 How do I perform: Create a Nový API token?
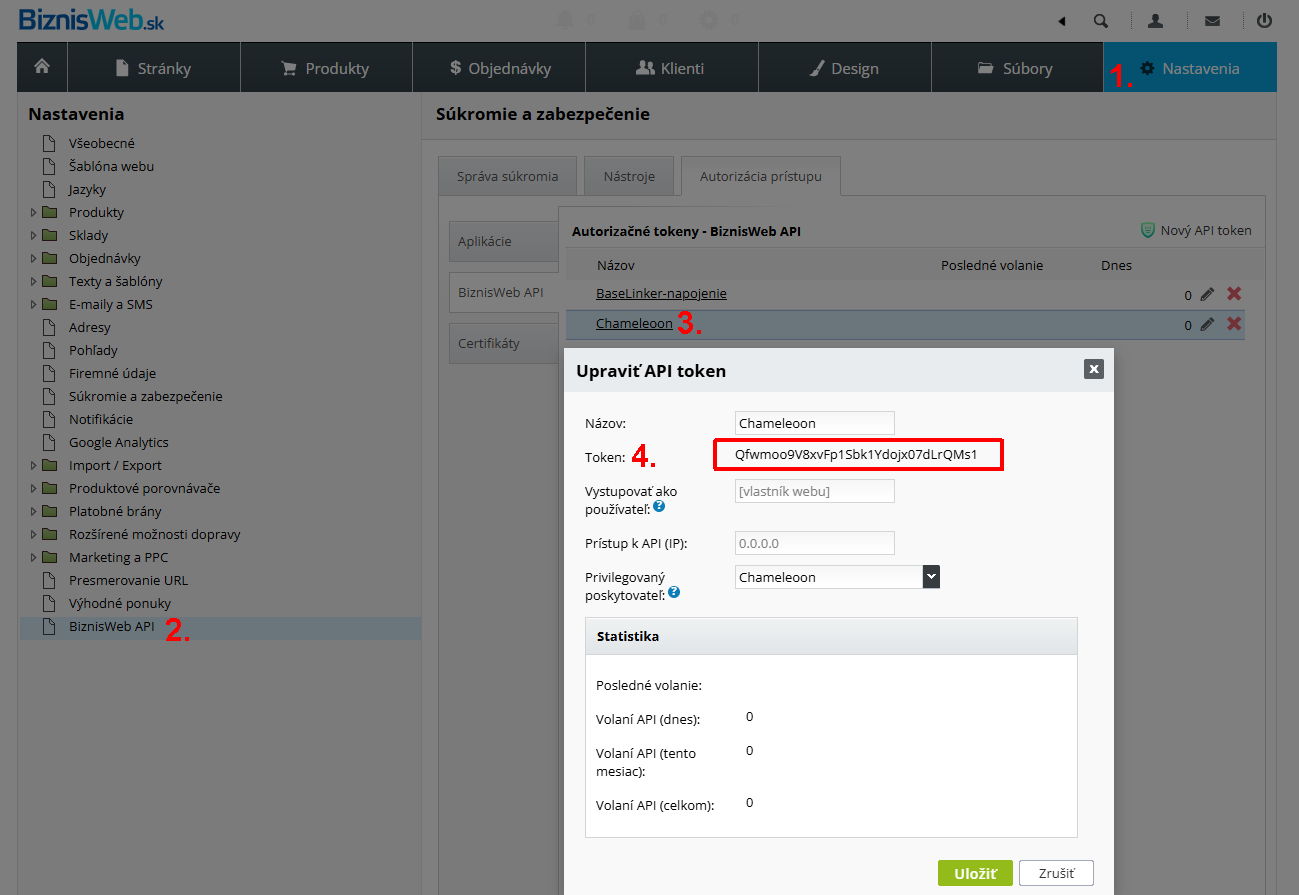click(x=1196, y=230)
